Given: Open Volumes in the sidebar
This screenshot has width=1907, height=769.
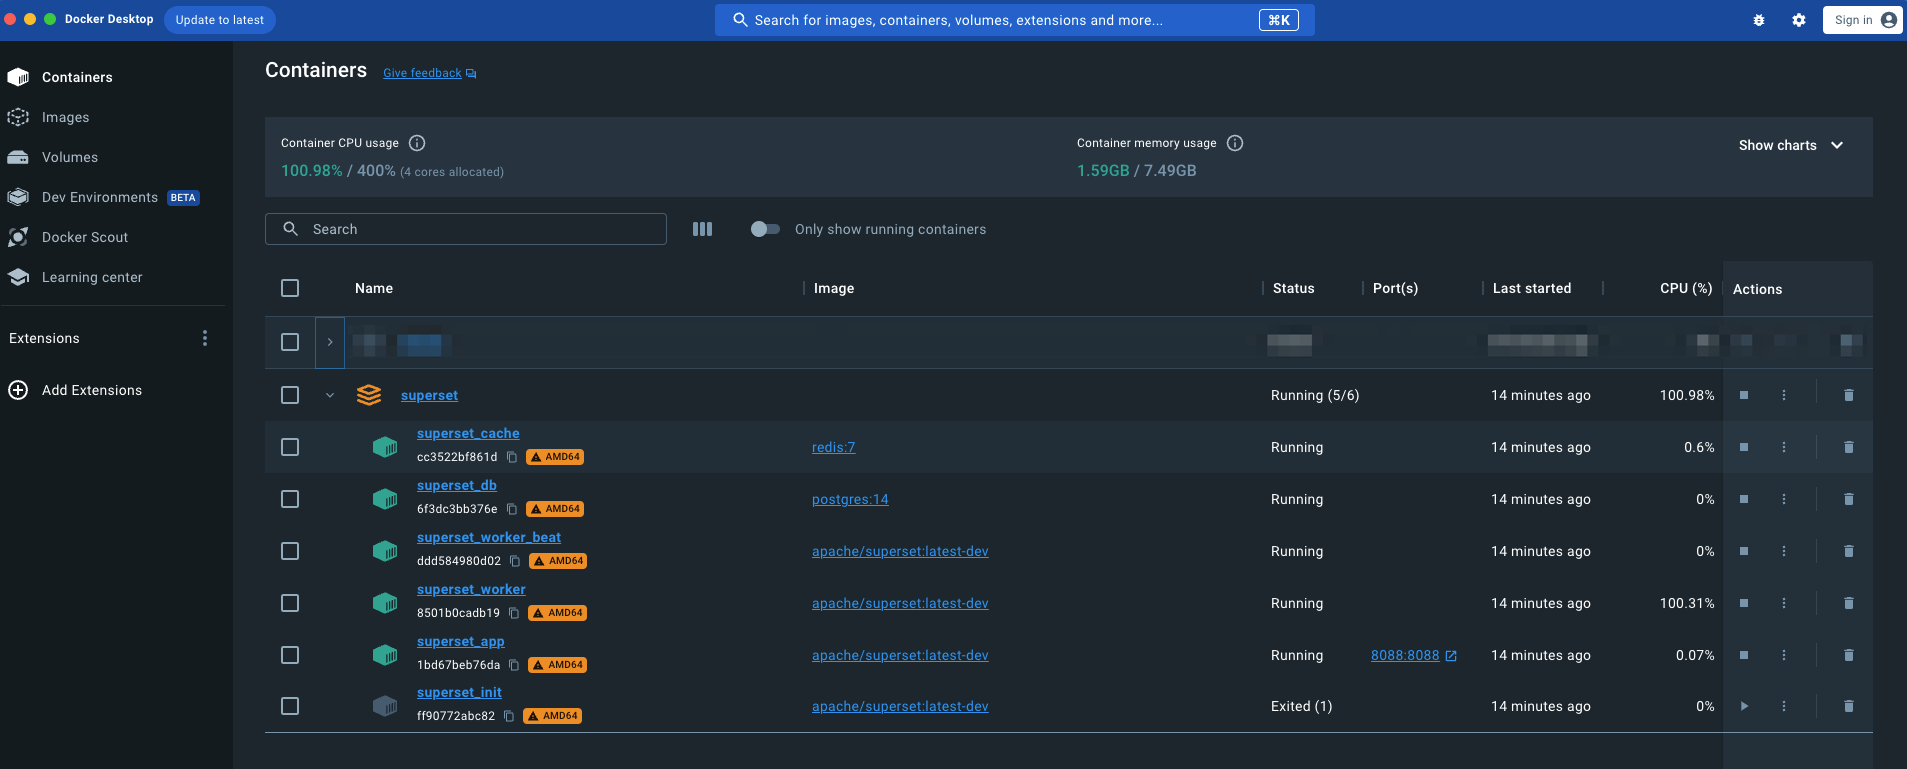Looking at the screenshot, I should pyautogui.click(x=69, y=157).
